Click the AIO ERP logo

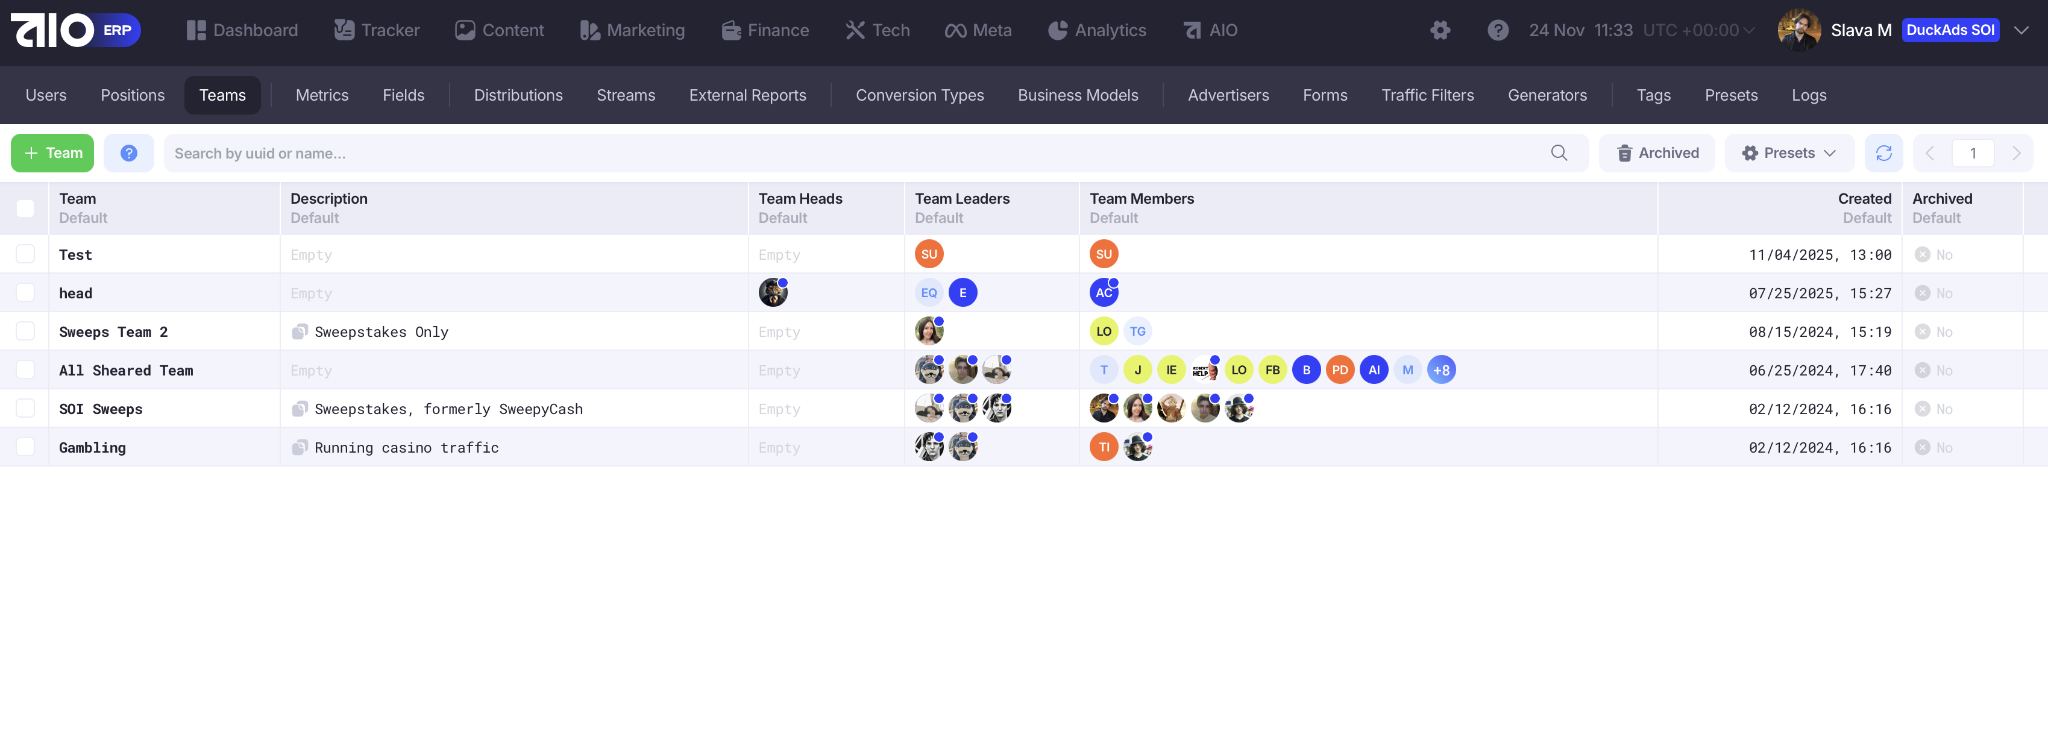(x=76, y=30)
